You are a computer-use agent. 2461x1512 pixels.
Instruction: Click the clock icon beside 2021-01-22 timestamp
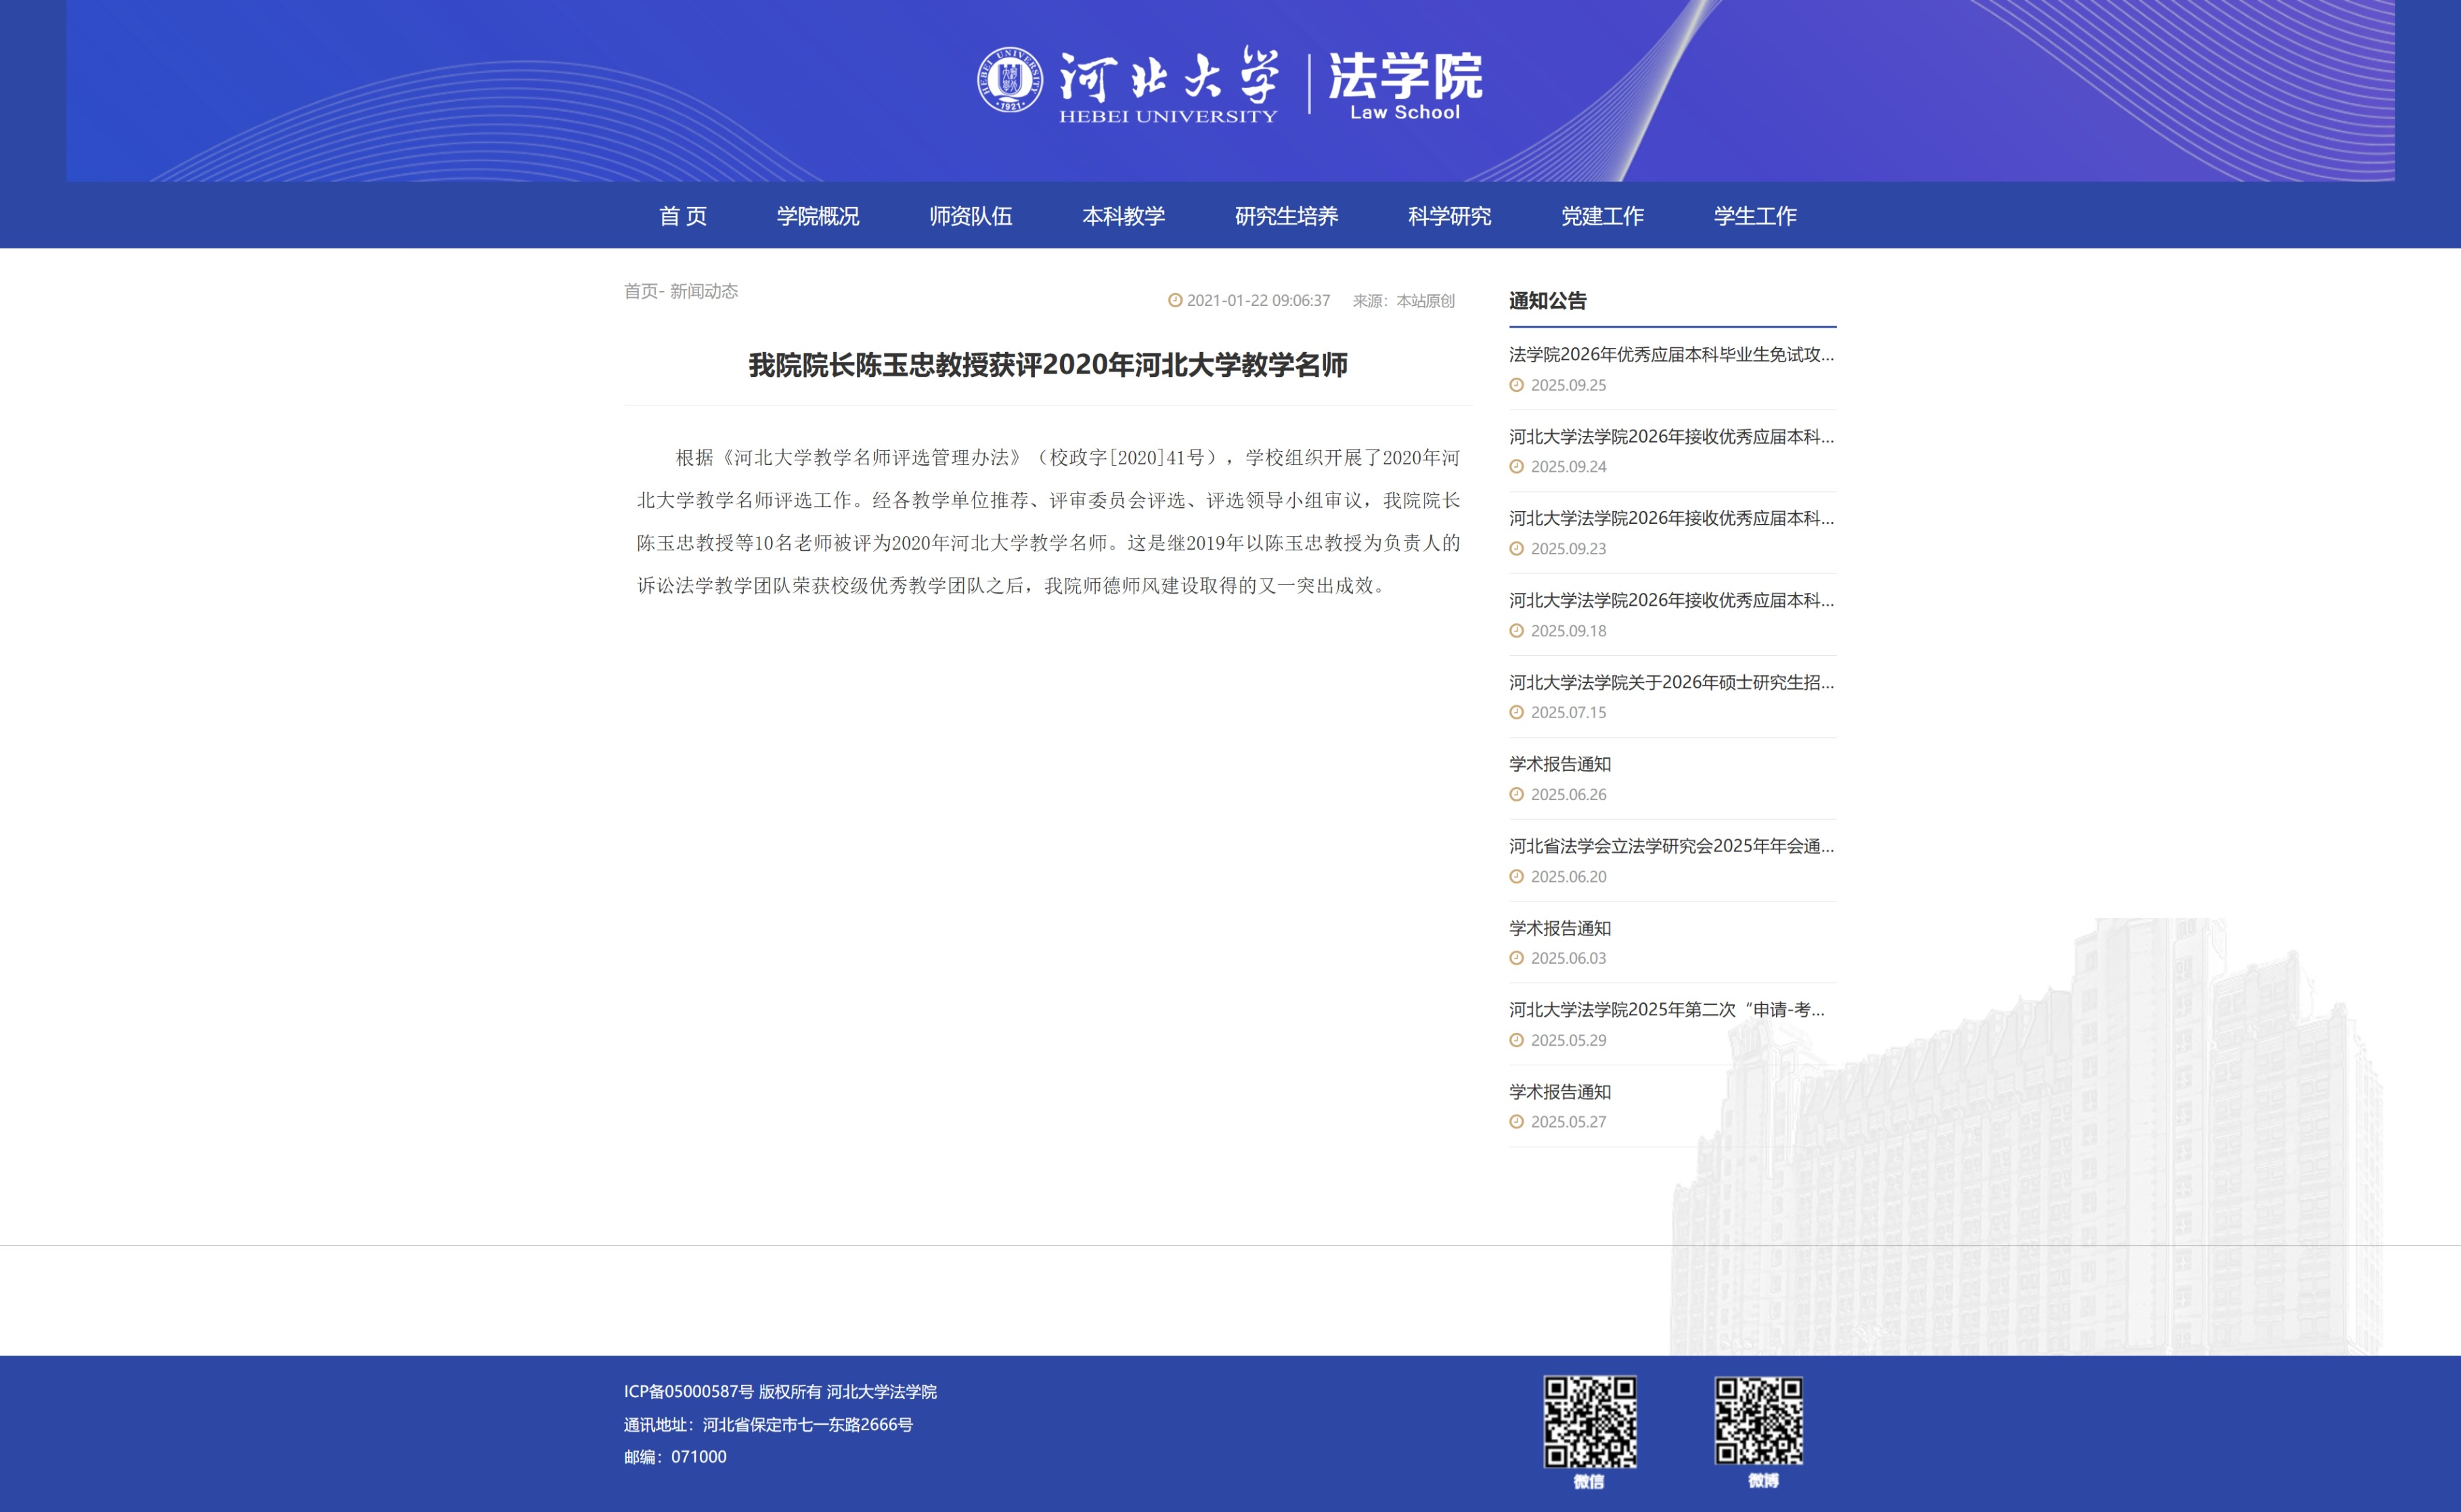click(x=1175, y=300)
